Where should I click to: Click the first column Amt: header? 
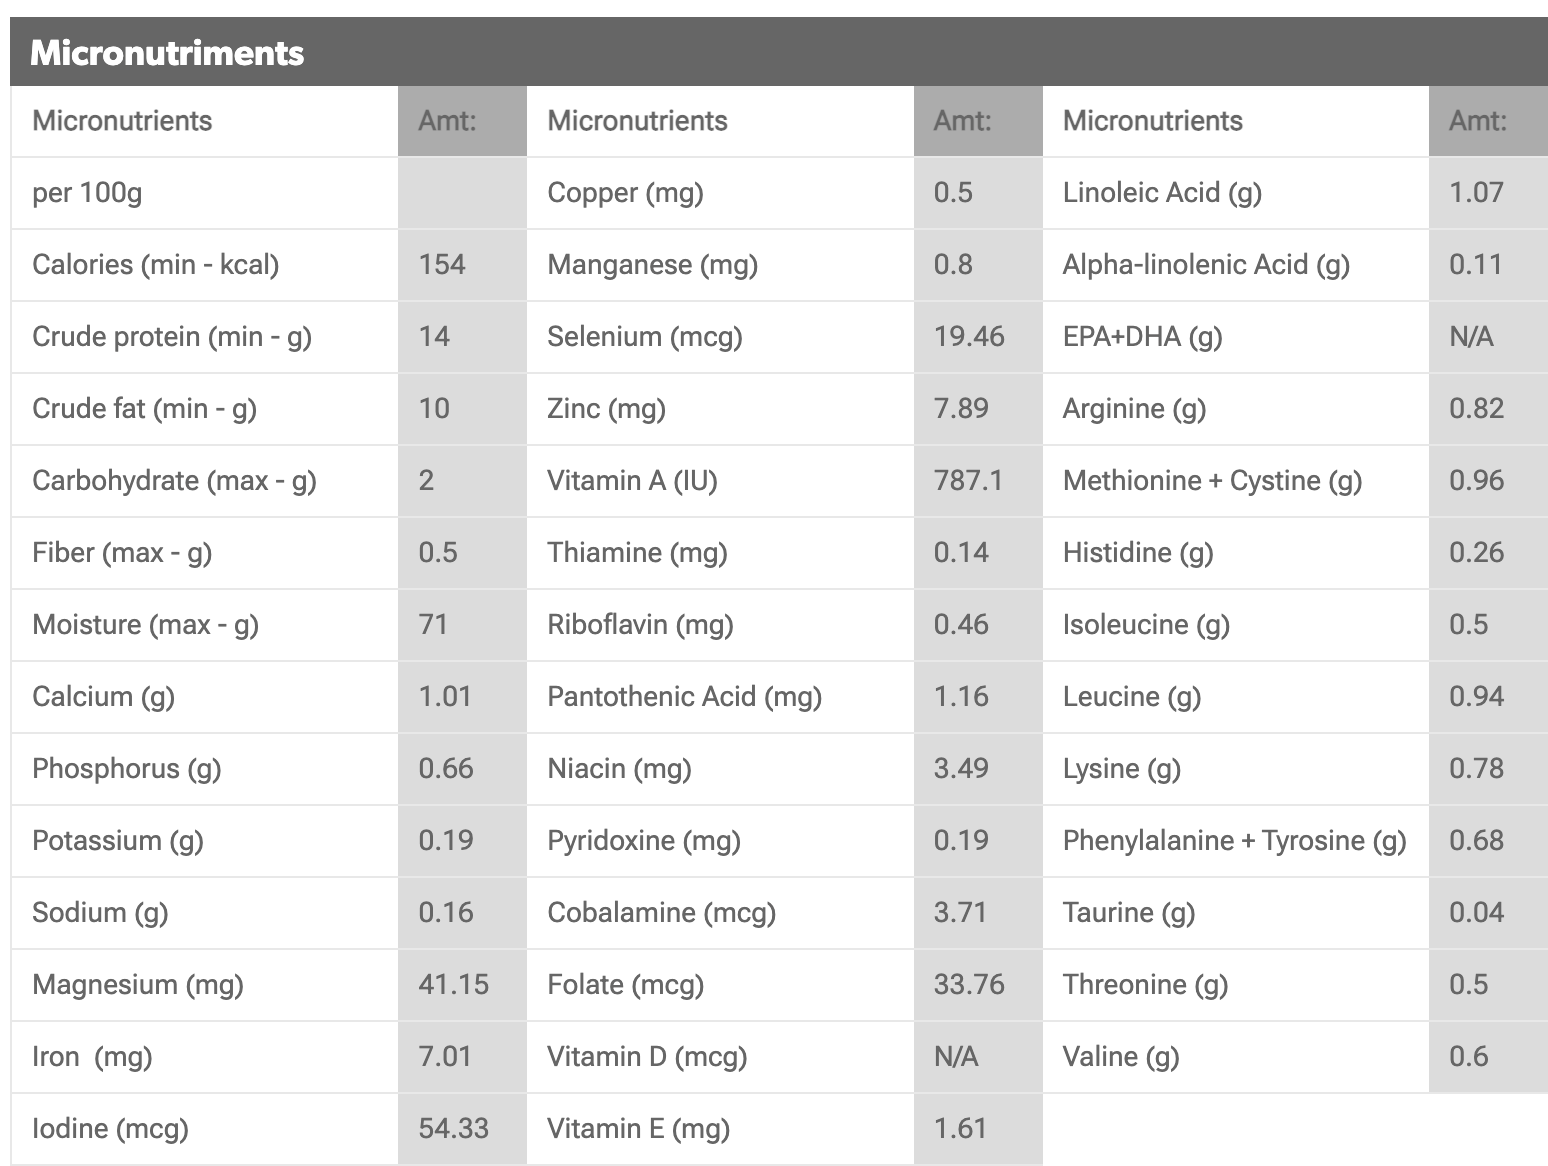tap(462, 121)
